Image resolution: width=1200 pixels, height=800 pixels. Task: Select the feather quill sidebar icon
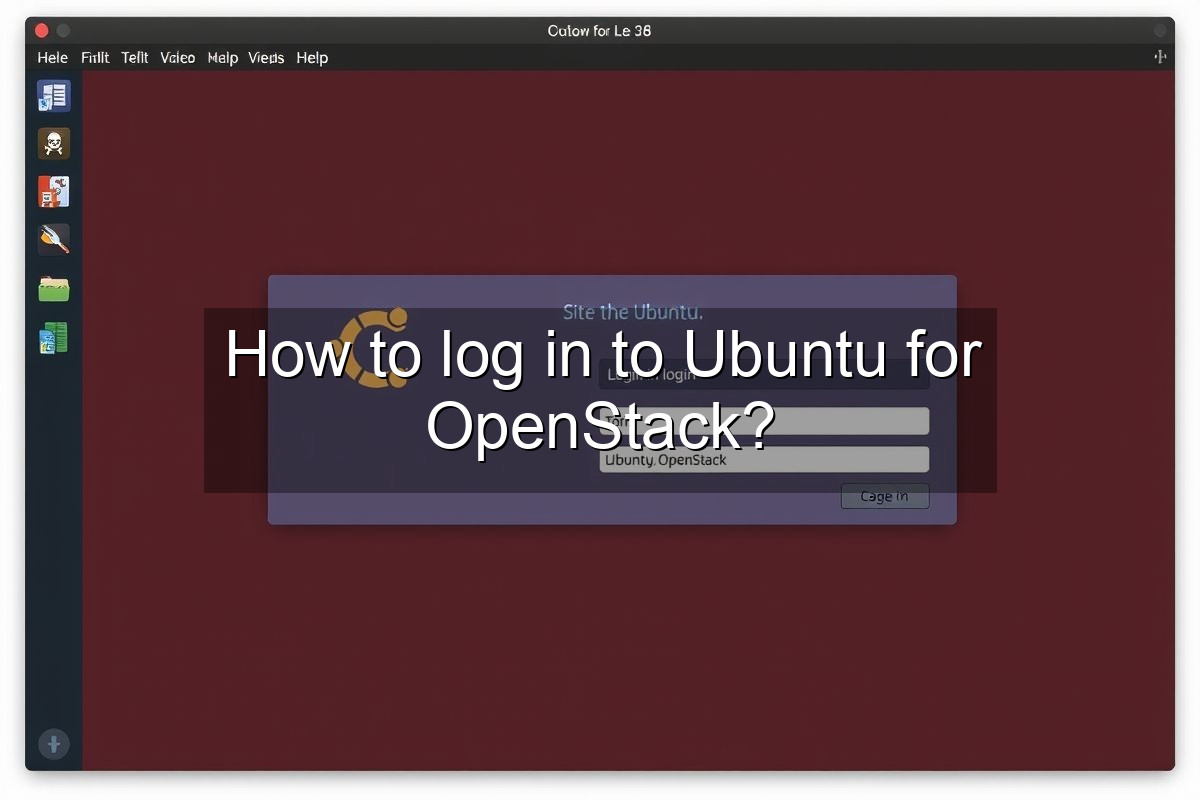tap(53, 240)
